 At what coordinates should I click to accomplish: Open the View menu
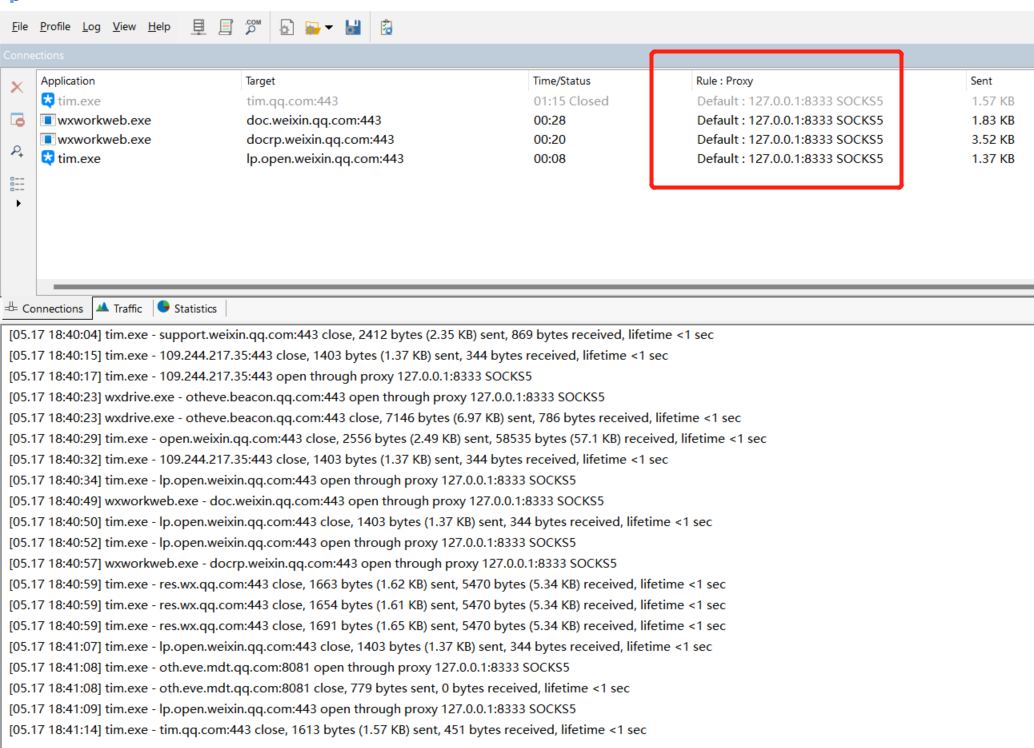click(x=124, y=27)
